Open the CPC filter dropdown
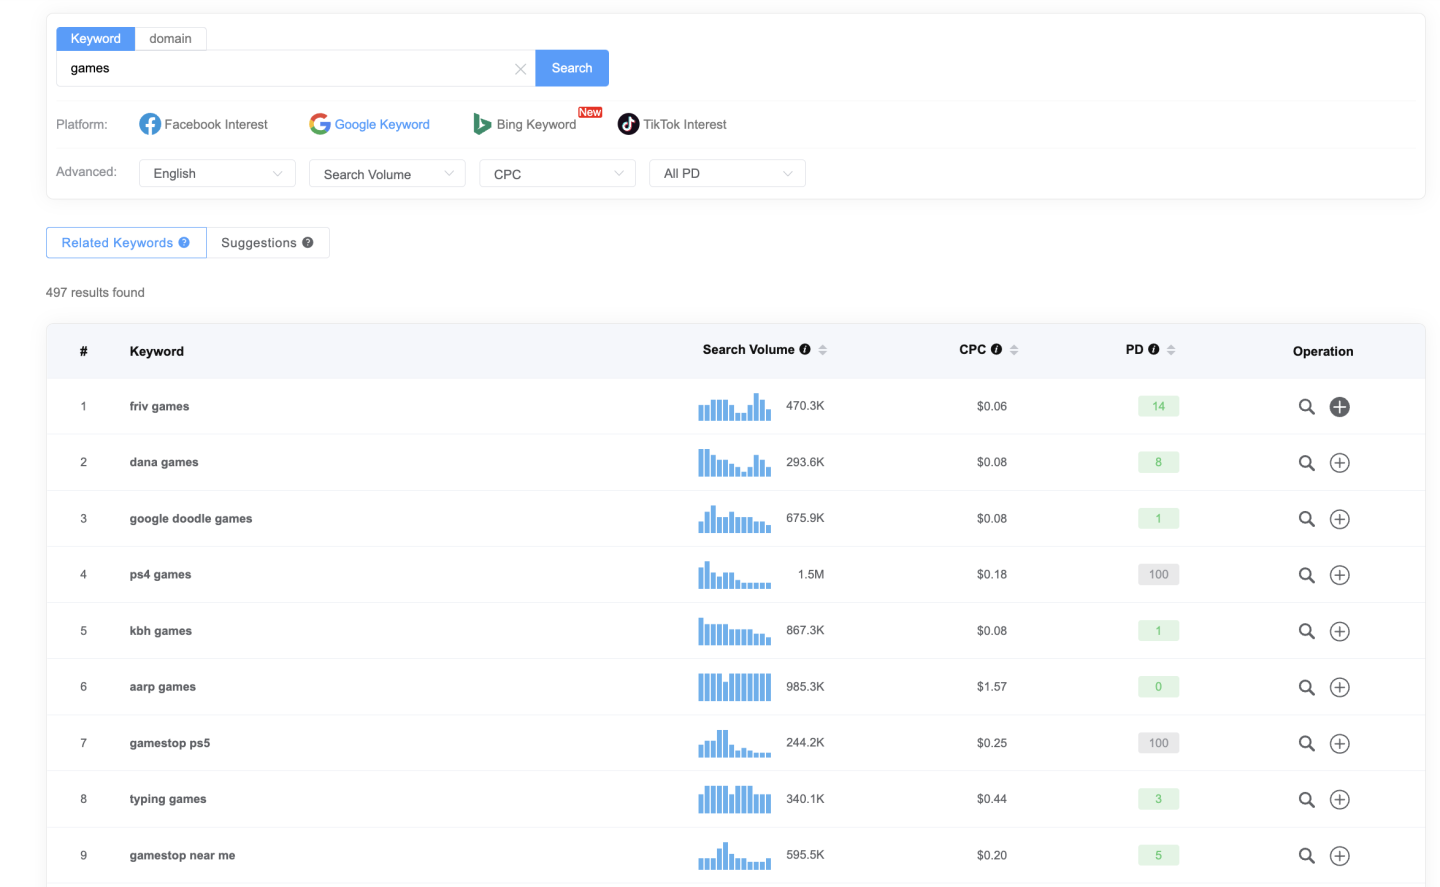The image size is (1440, 887). coord(556,173)
